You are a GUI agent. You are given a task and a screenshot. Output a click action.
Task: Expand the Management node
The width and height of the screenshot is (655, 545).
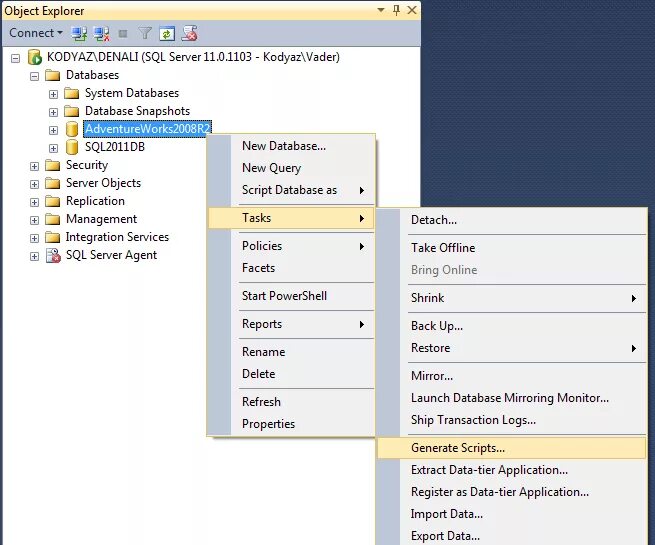click(34, 220)
